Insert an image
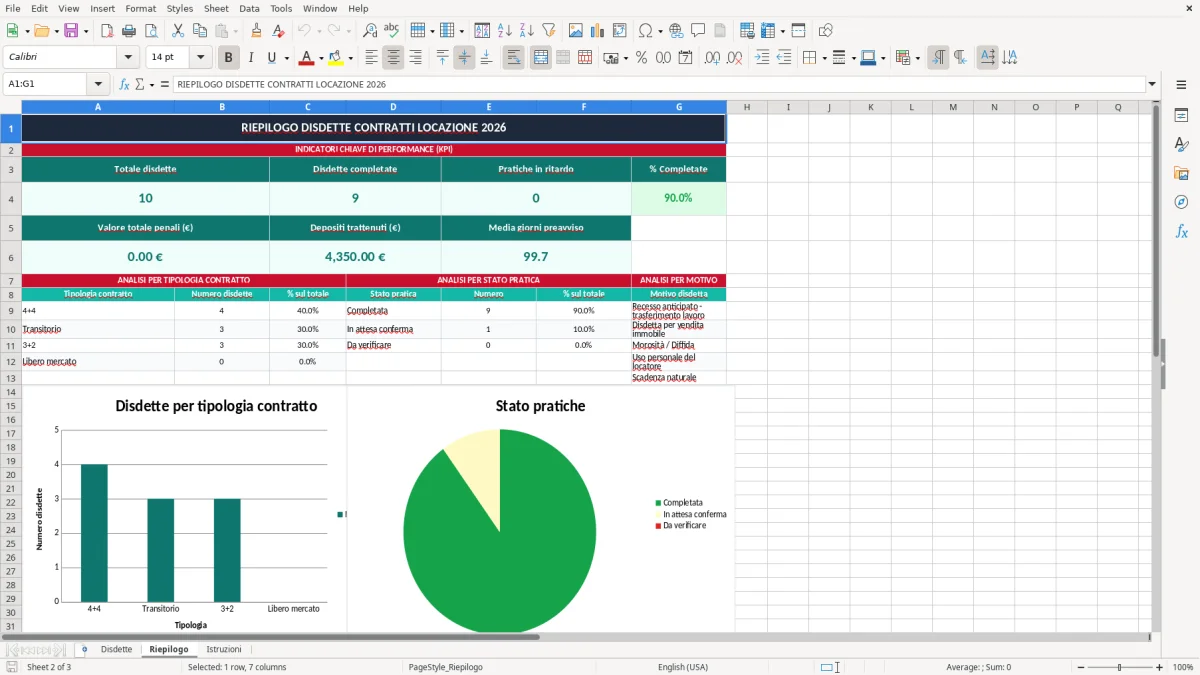This screenshot has height=675, width=1200. coord(576,31)
